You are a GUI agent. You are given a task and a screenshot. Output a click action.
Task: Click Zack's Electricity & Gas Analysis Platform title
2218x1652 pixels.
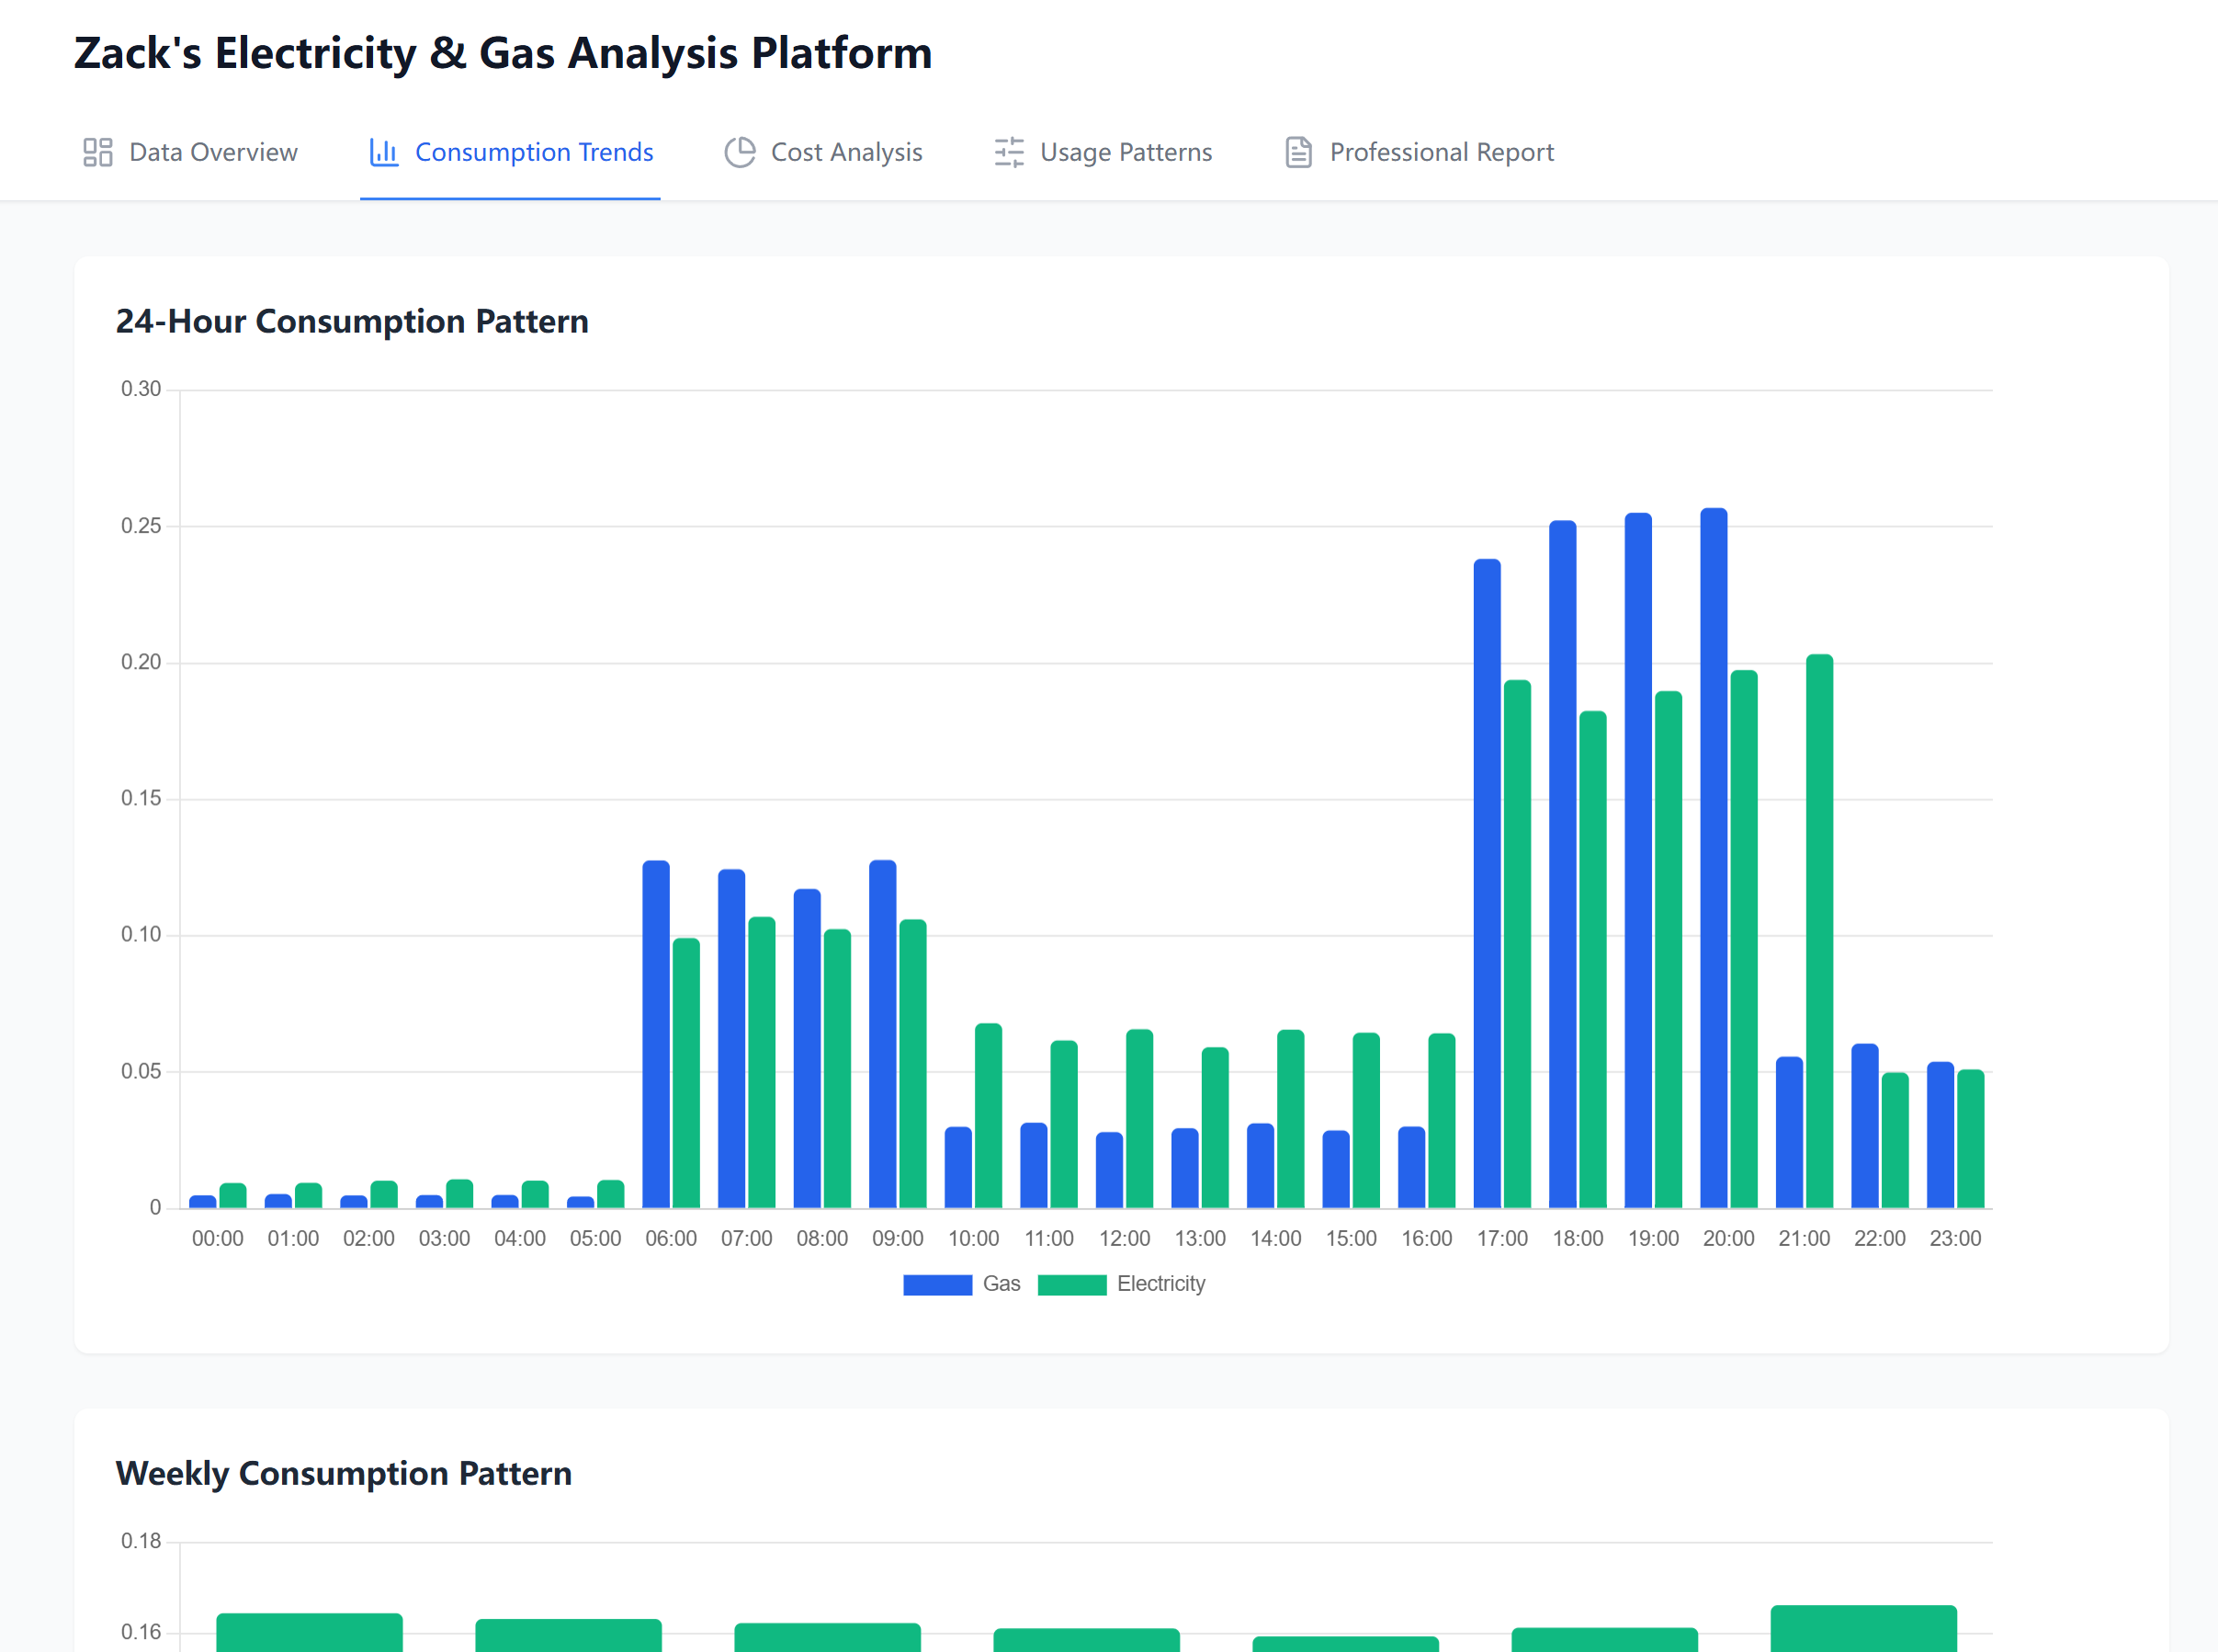click(503, 53)
